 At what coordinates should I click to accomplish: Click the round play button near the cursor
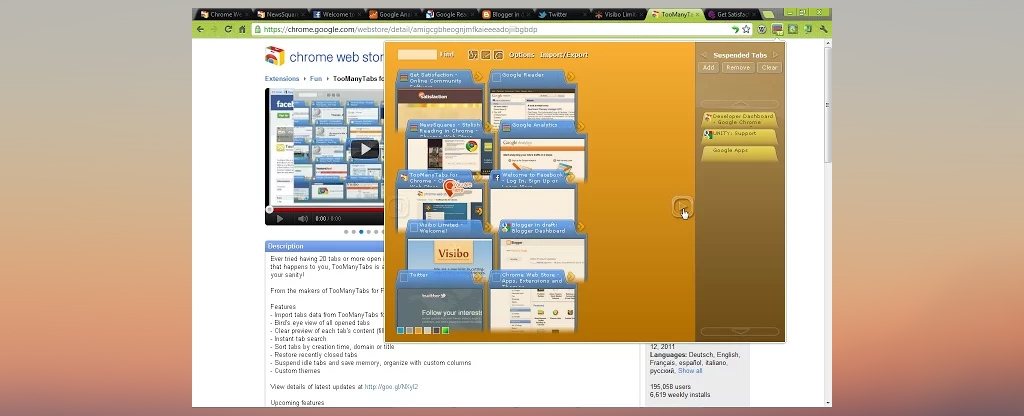[x=681, y=206]
